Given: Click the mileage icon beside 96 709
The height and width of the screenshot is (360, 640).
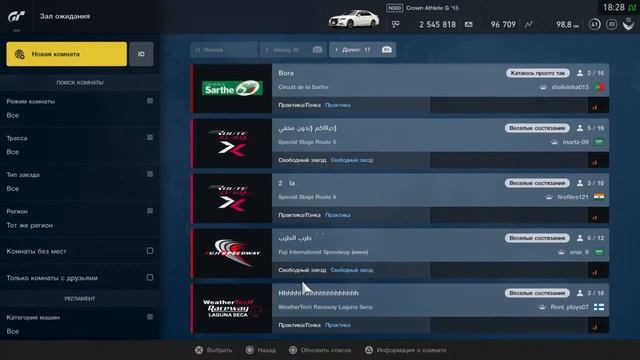Looking at the screenshot, I should (469, 24).
